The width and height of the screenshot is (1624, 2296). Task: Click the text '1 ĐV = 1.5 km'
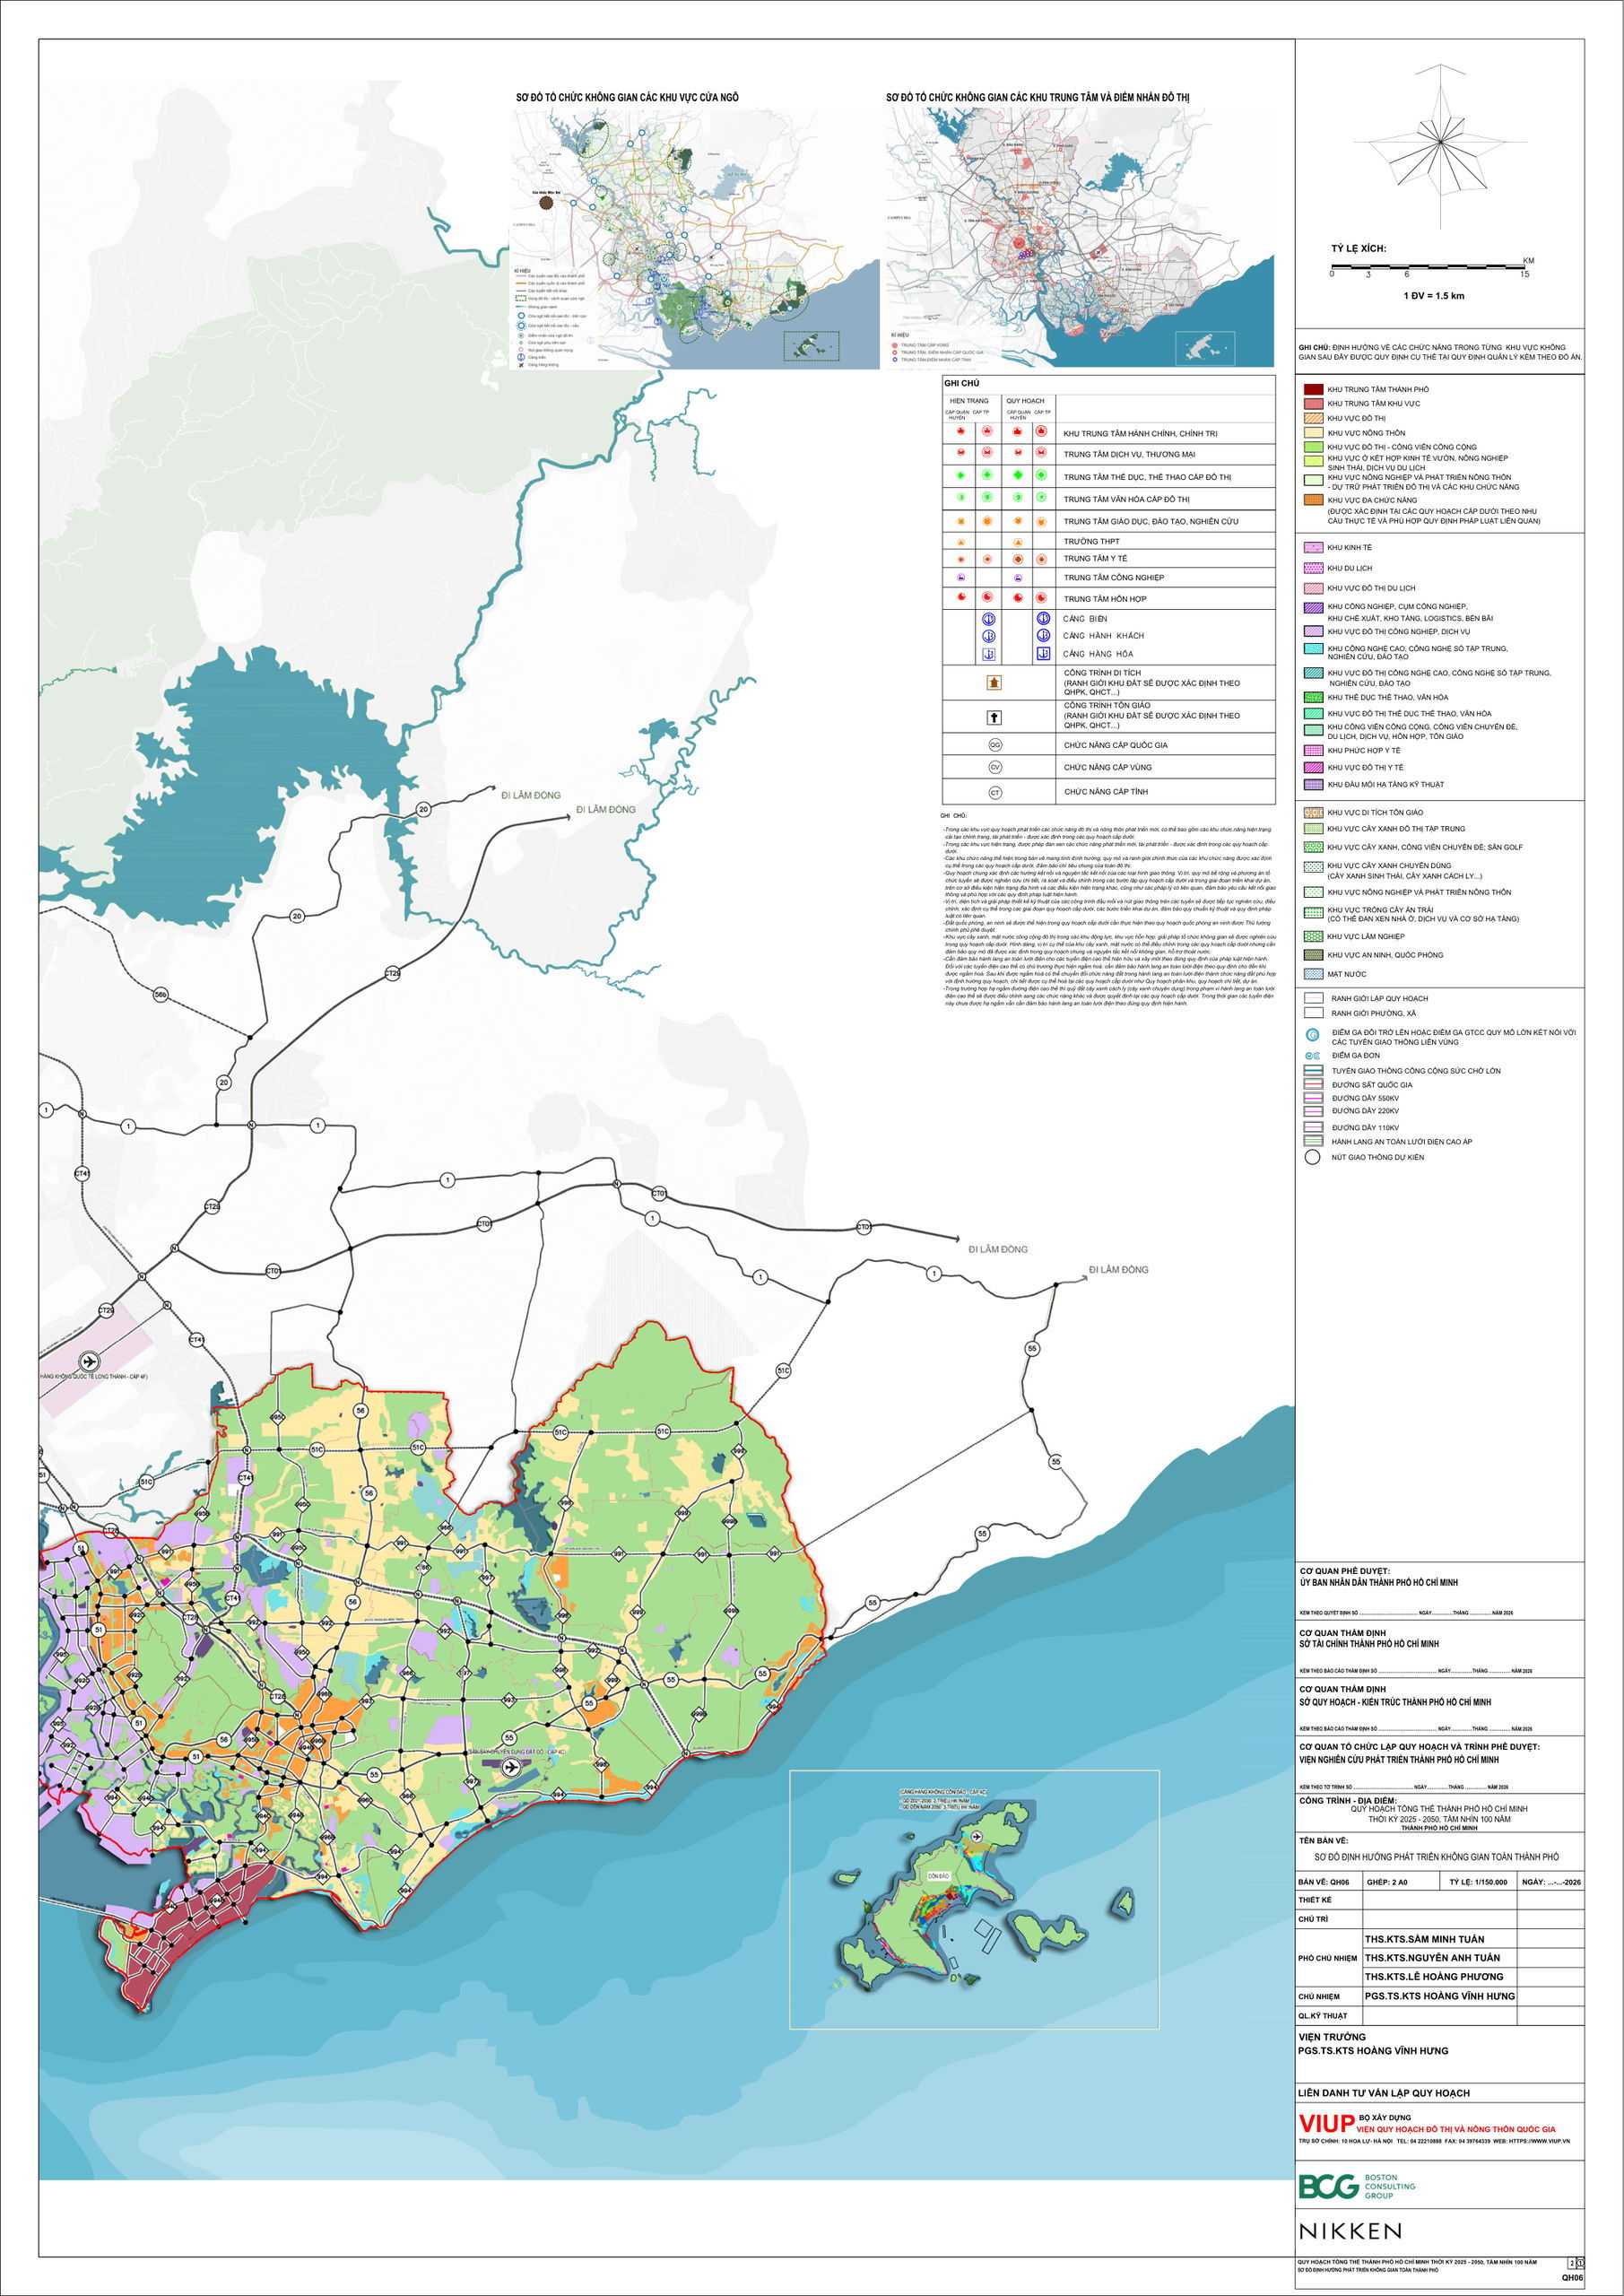click(x=1433, y=295)
